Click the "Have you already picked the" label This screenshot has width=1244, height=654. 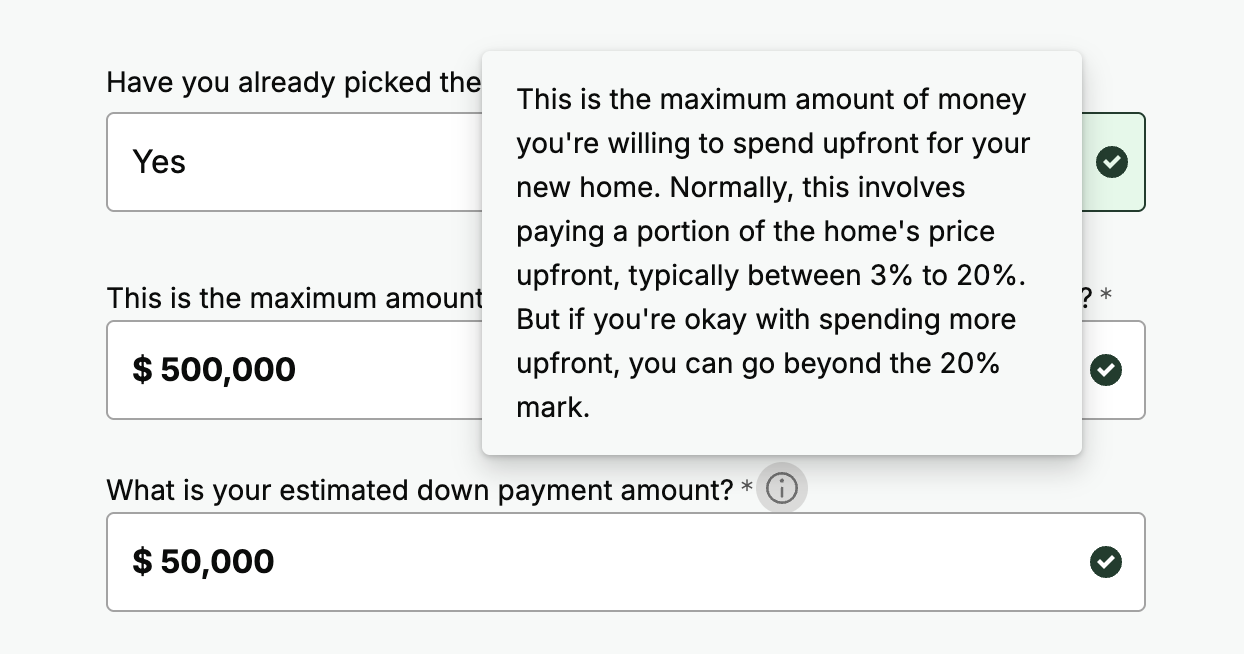pos(294,82)
